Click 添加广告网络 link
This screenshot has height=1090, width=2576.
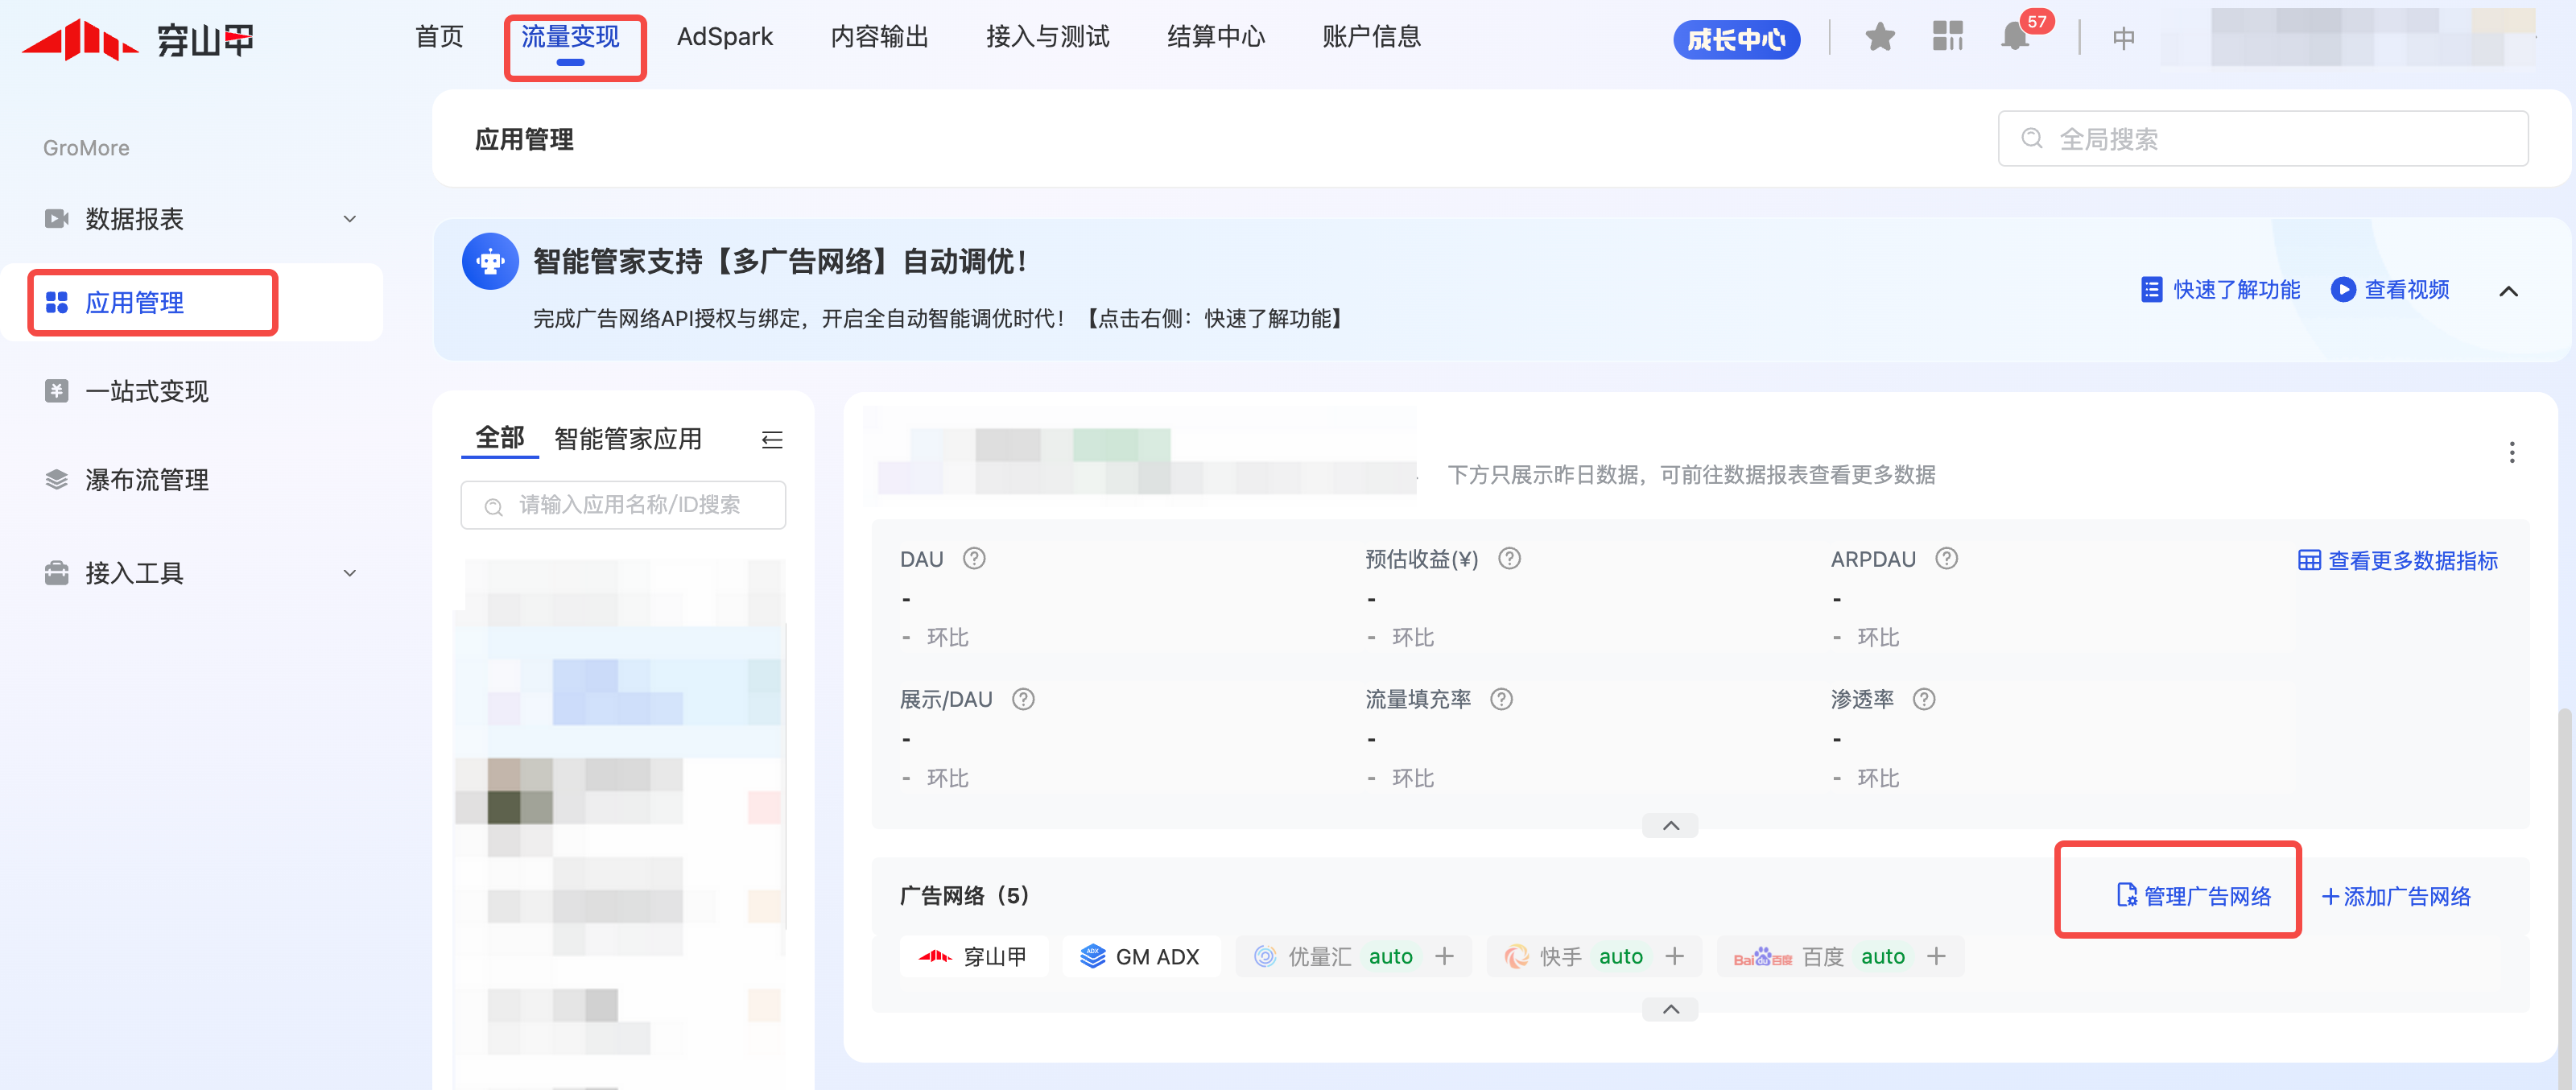pyautogui.click(x=2396, y=896)
